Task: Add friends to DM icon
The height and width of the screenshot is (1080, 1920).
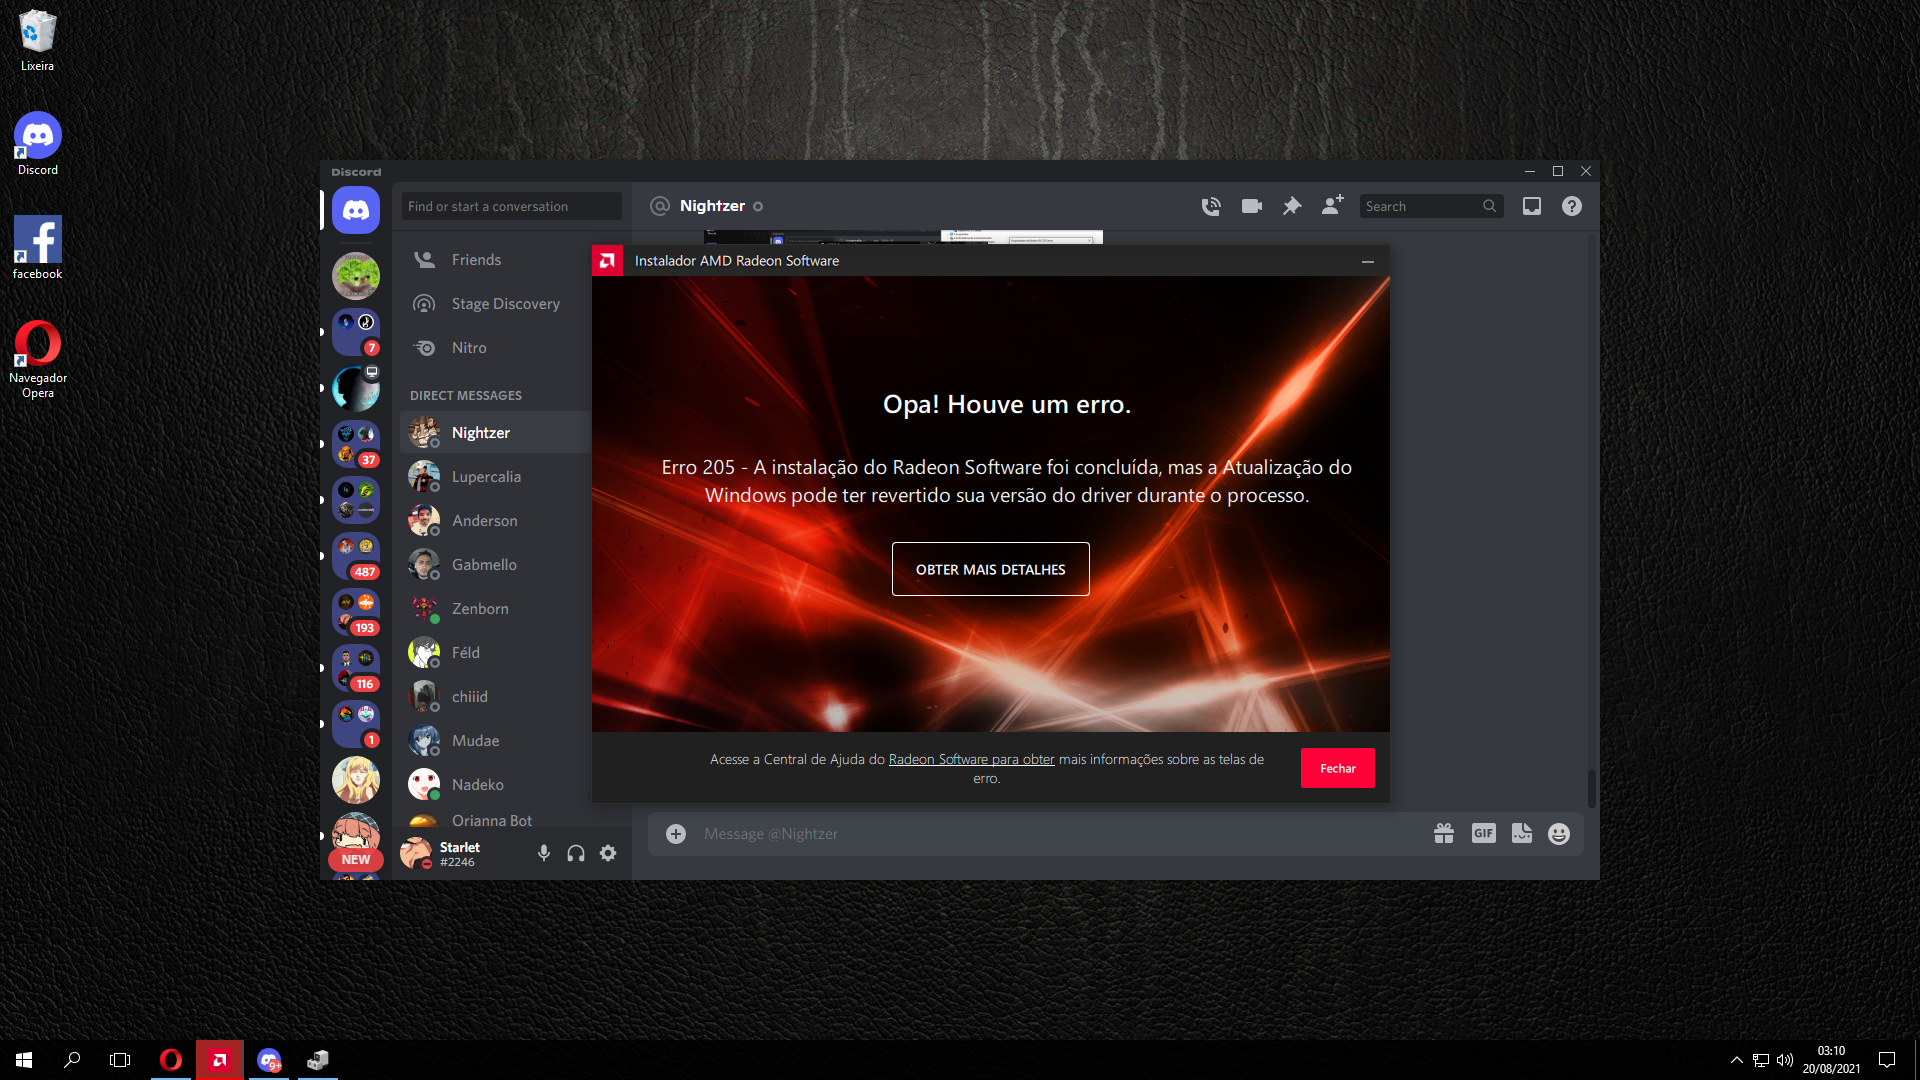Action: (x=1332, y=206)
